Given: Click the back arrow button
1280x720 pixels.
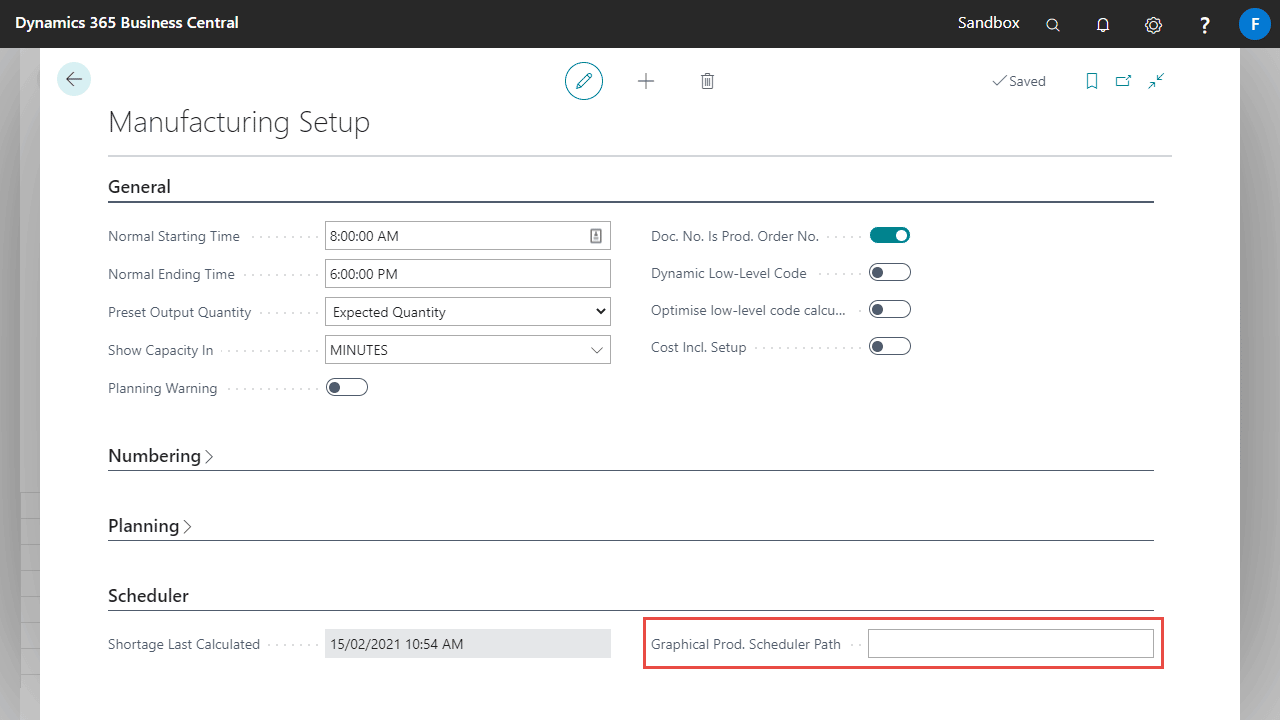Looking at the screenshot, I should tap(74, 79).
